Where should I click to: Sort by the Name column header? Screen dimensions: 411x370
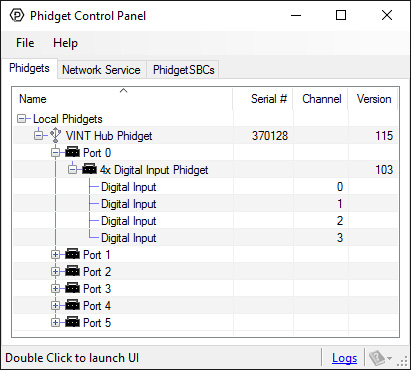click(123, 99)
